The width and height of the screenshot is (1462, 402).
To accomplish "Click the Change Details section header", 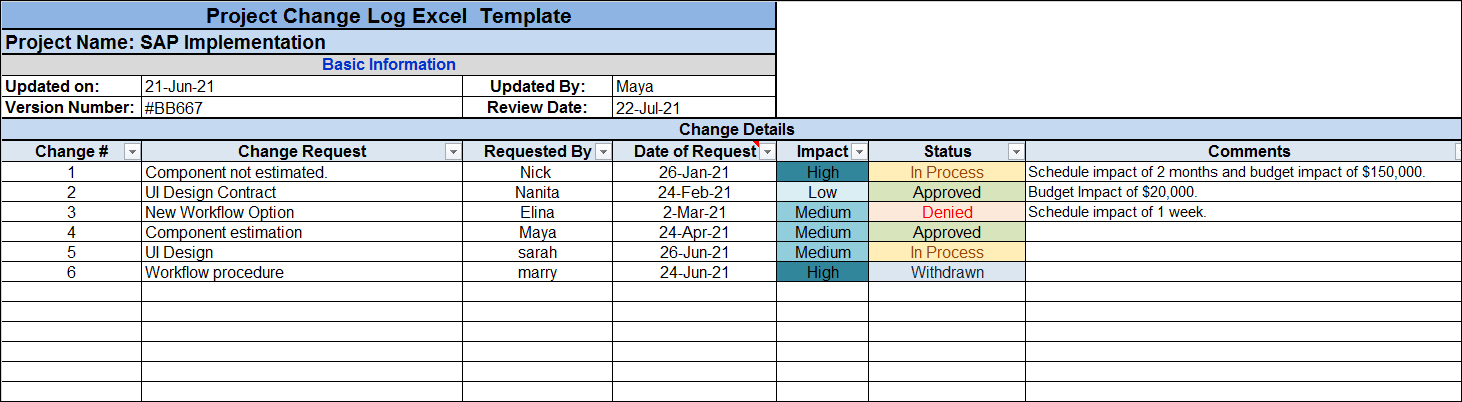I will pyautogui.click(x=736, y=130).
